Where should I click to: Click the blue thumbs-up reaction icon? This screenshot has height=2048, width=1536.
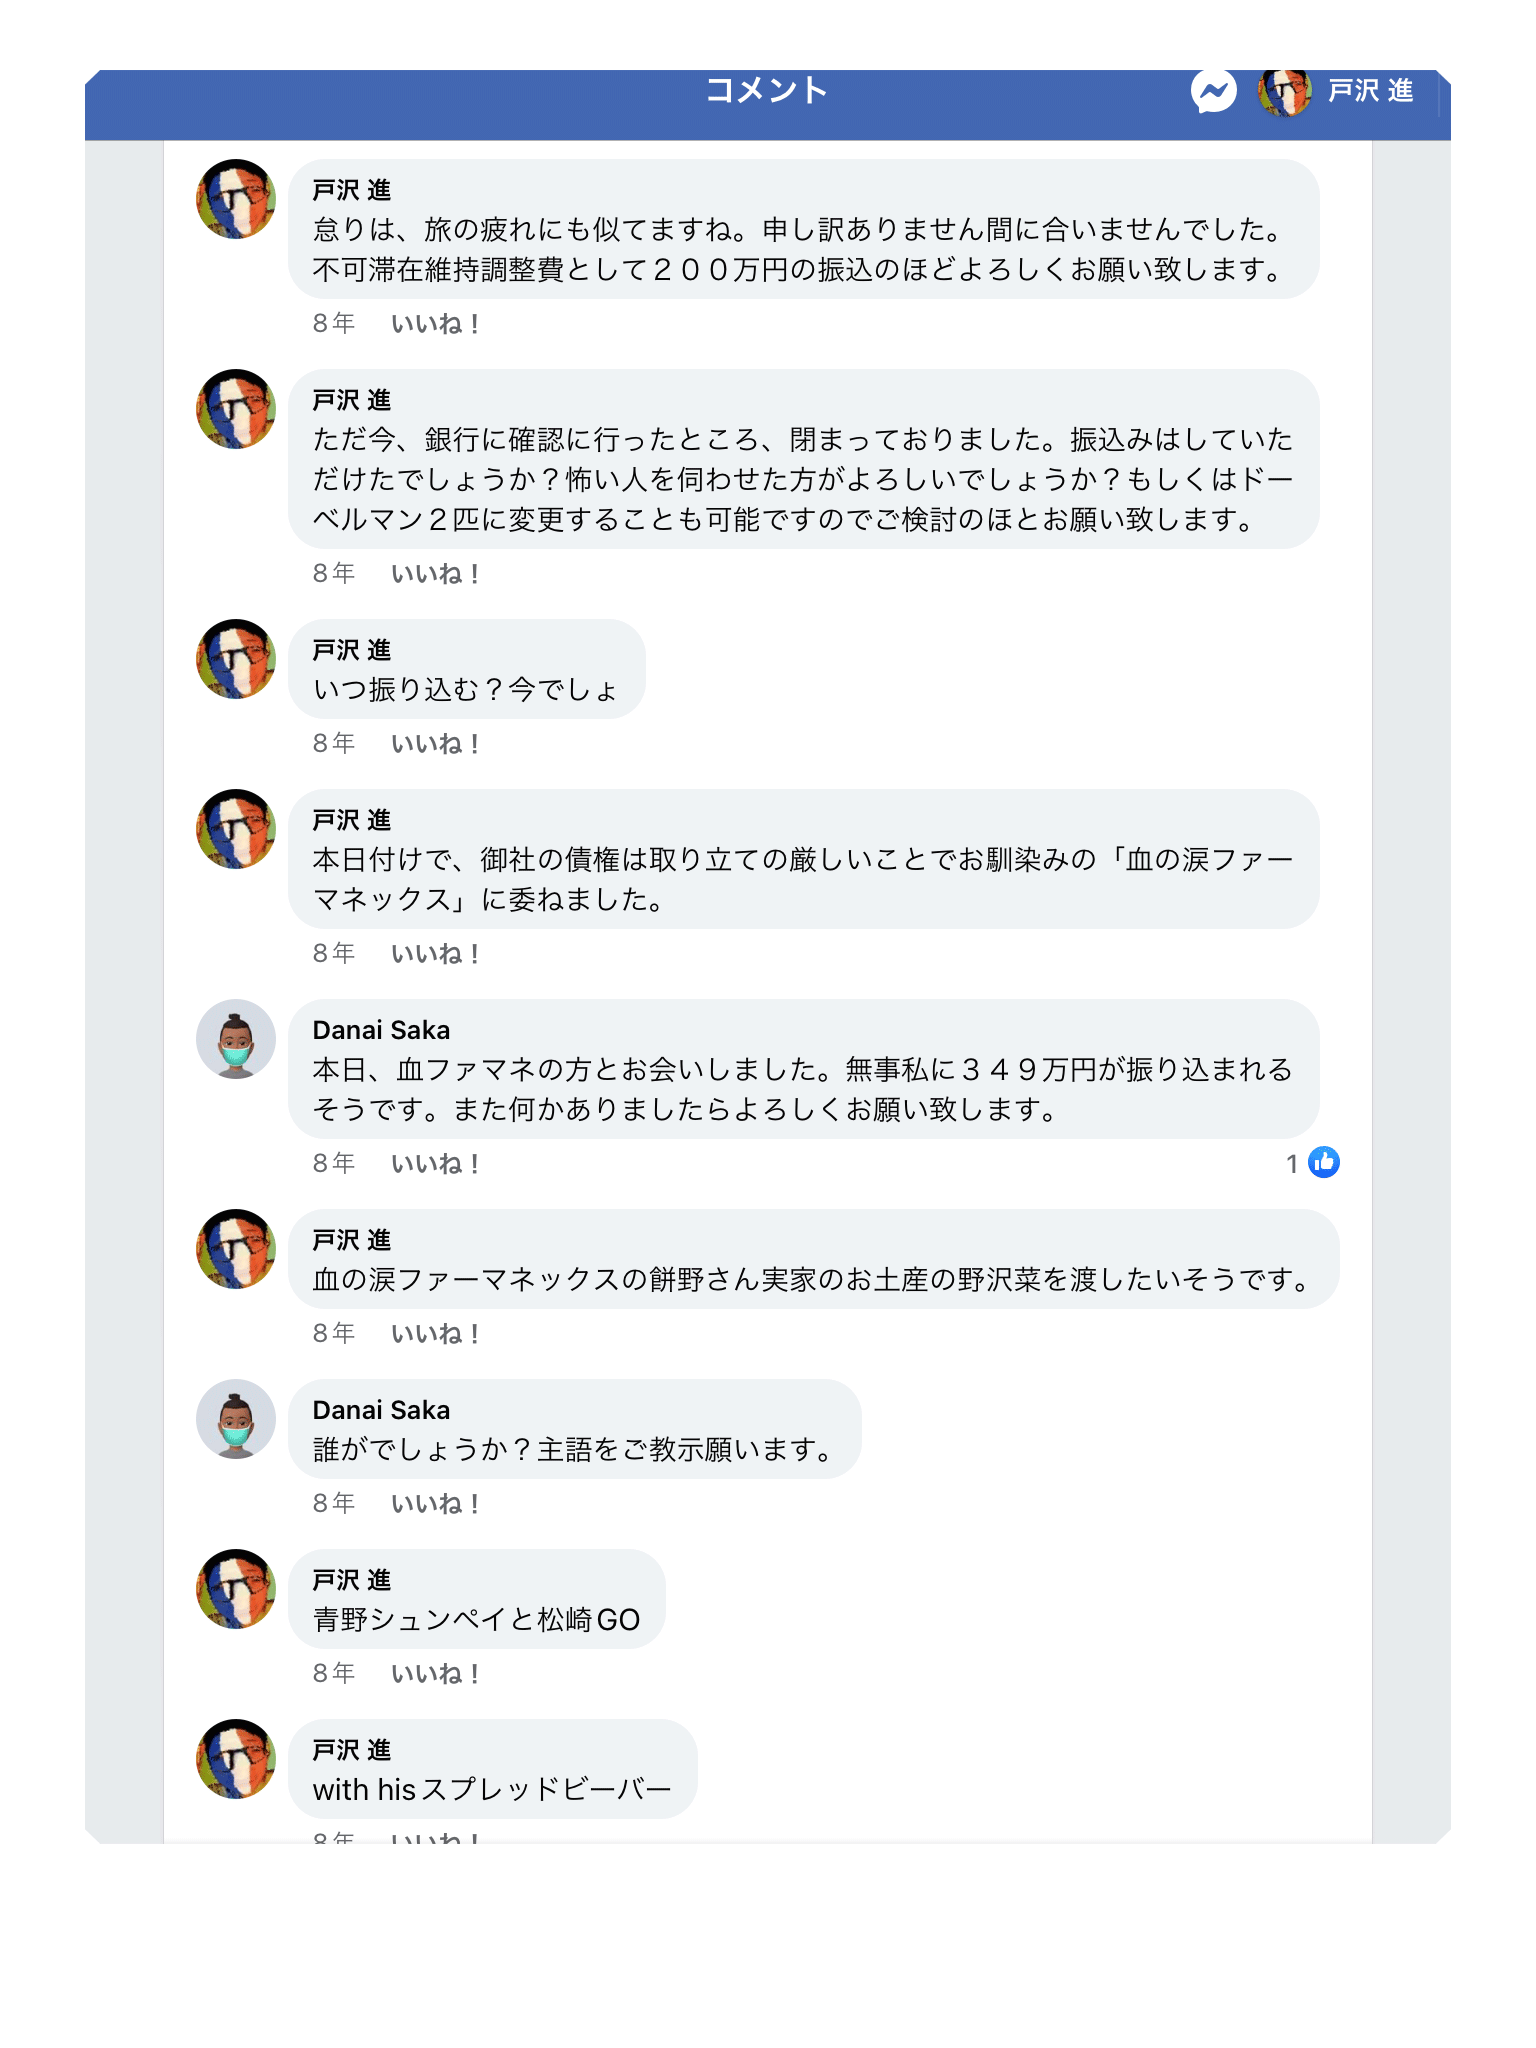[x=1324, y=1162]
